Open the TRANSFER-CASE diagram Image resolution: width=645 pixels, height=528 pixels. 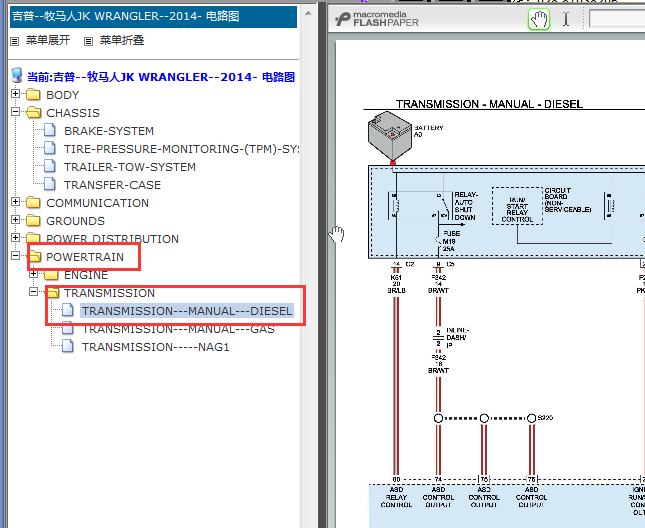click(112, 185)
